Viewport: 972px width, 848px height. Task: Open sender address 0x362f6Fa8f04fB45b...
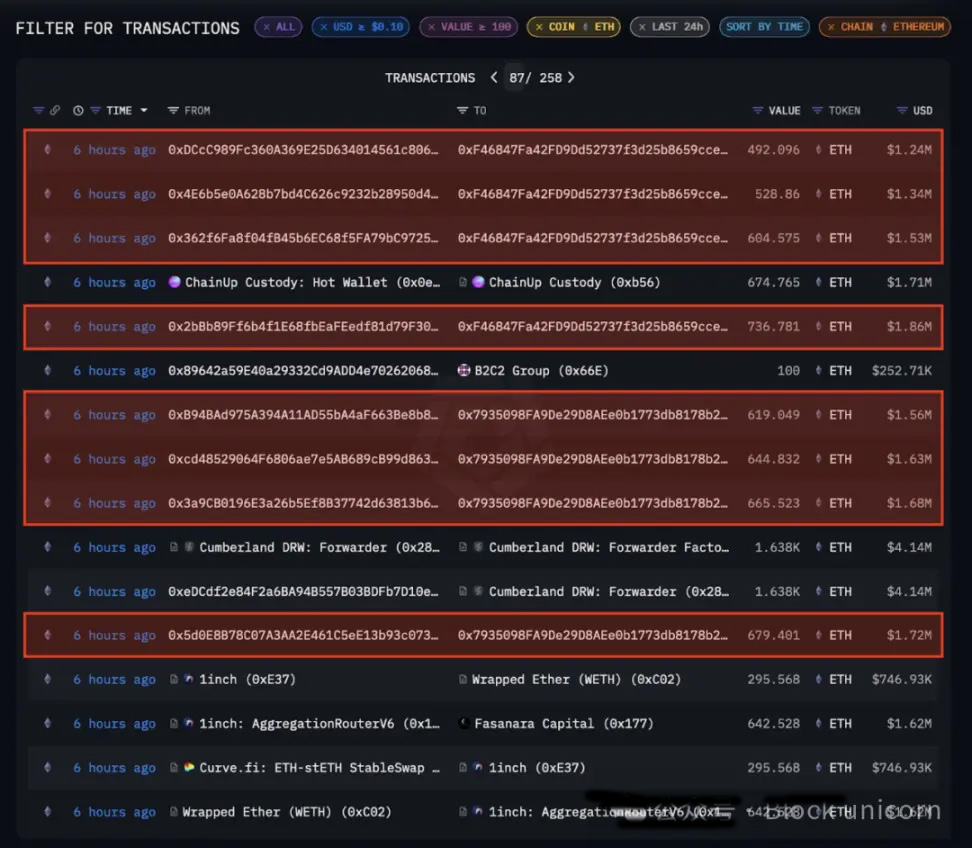pyautogui.click(x=303, y=238)
